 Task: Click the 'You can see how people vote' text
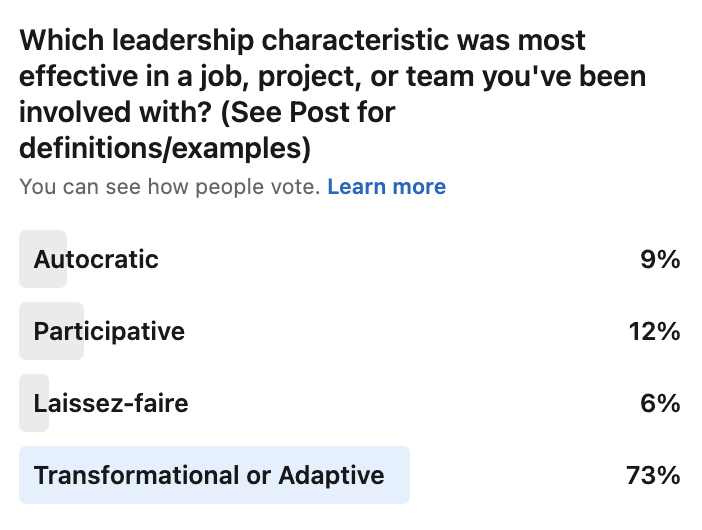[170, 187]
